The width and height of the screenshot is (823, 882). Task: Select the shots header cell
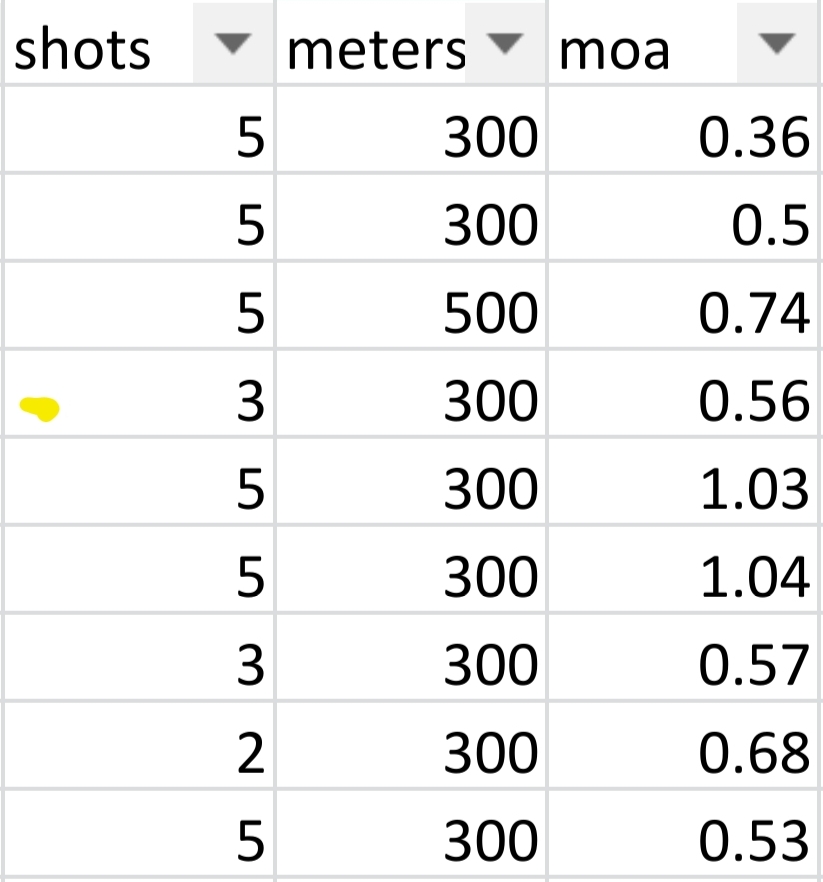(x=139, y=43)
